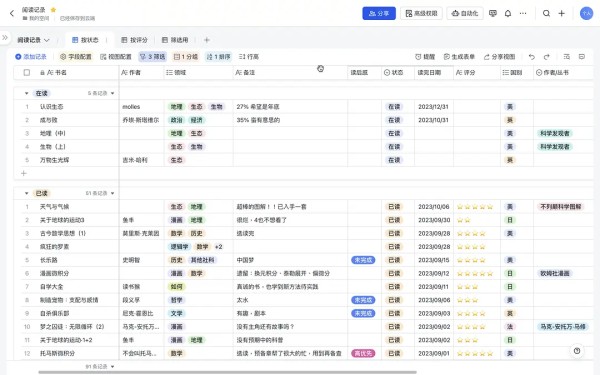Collapse the 已读 group with its triangle
This screenshot has width=600, height=375.
pos(26,193)
